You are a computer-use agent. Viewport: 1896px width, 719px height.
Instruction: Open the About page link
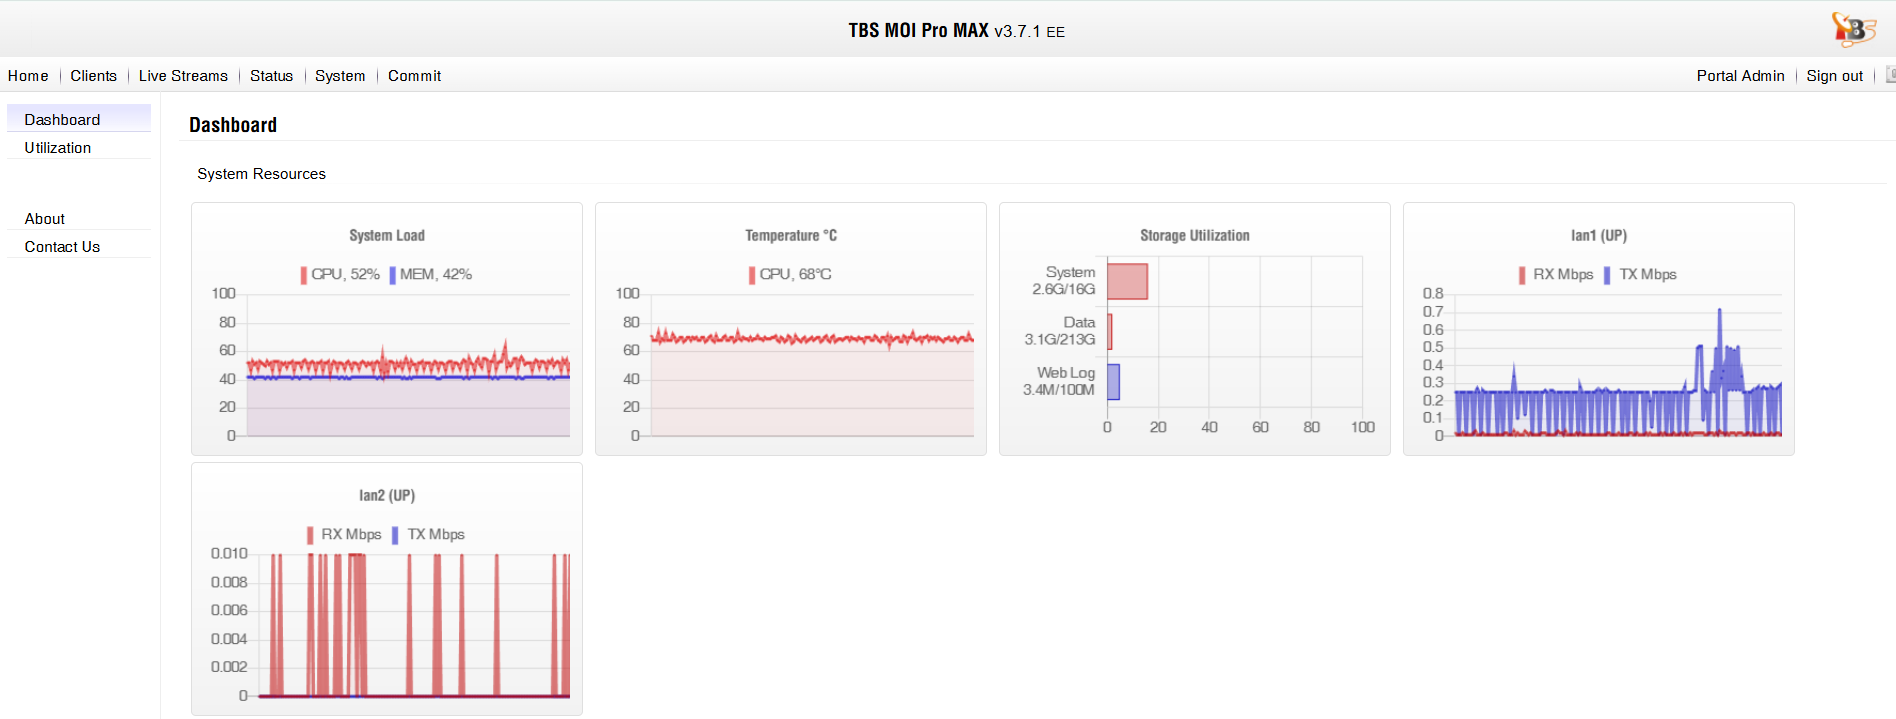(45, 219)
